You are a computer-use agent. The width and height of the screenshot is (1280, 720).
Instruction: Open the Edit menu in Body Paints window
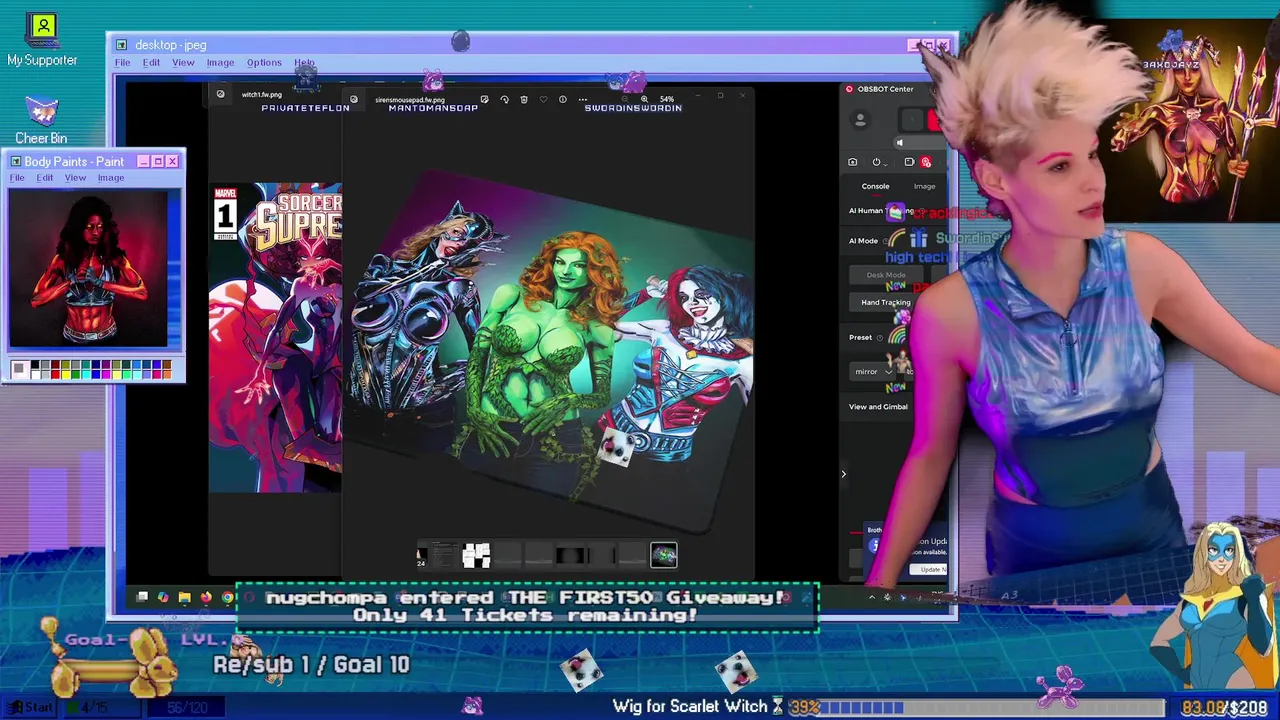coord(45,178)
